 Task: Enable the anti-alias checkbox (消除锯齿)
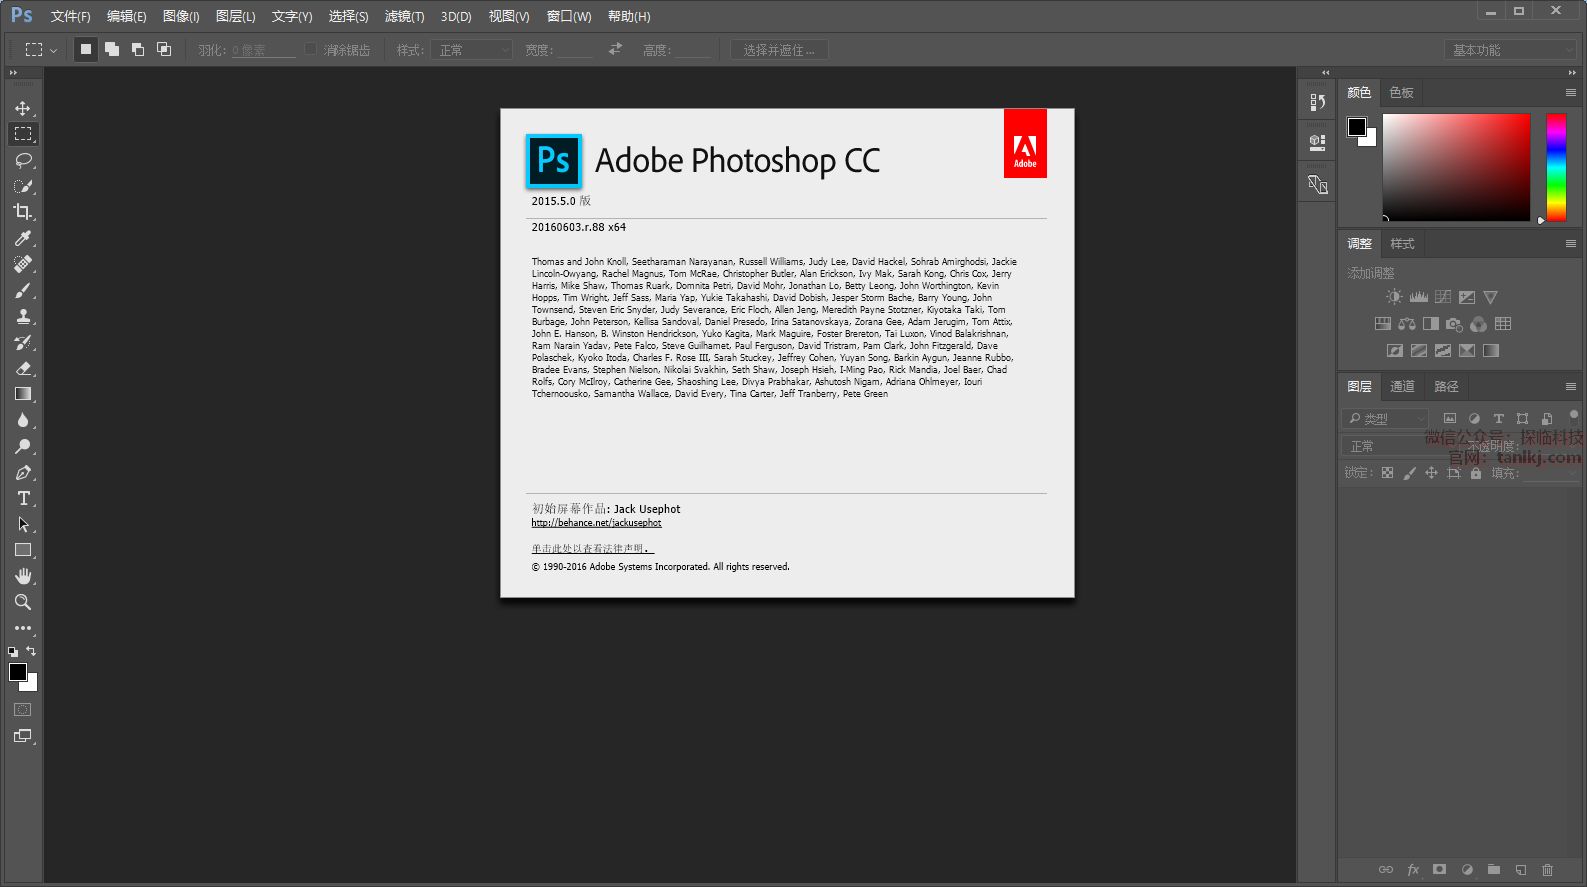pos(311,49)
